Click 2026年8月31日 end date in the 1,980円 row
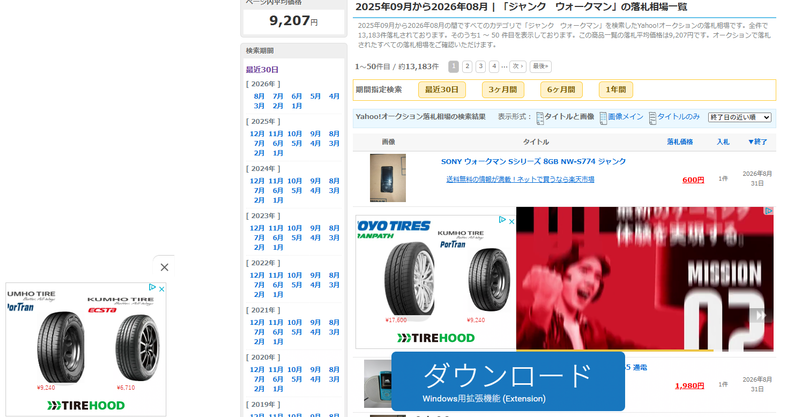 757,384
